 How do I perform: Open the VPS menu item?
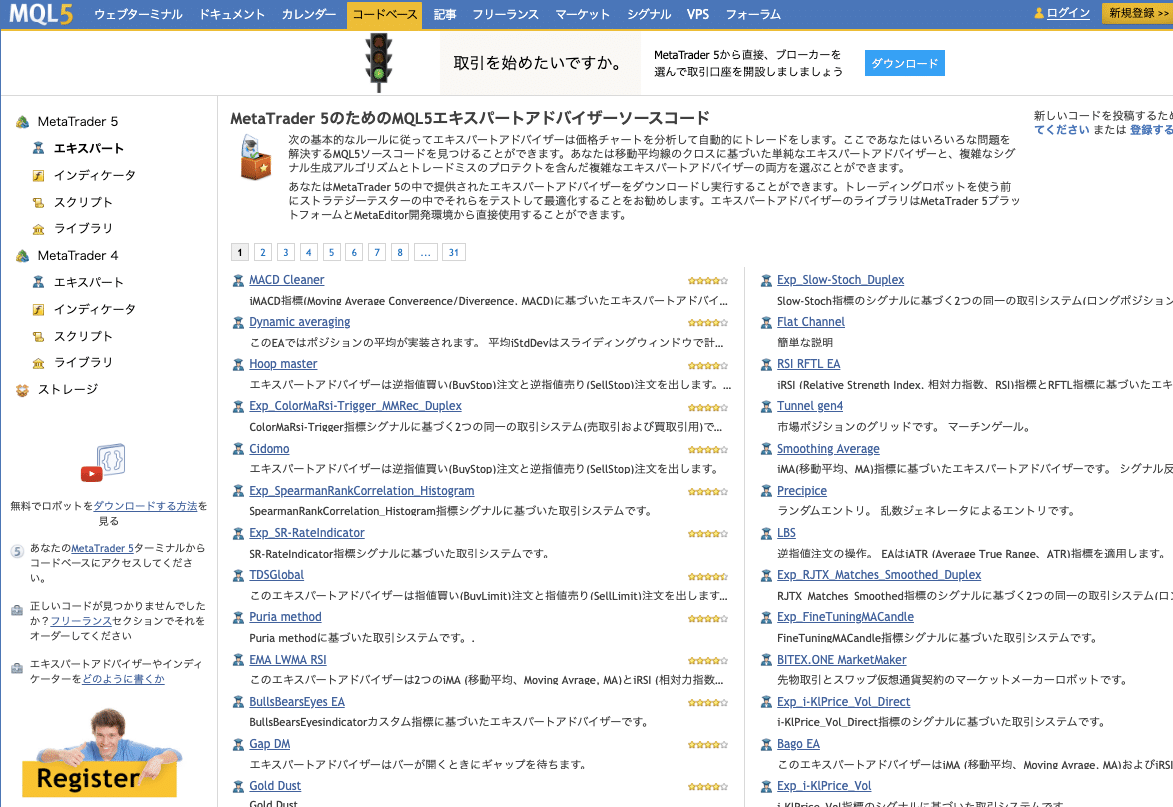(x=698, y=14)
